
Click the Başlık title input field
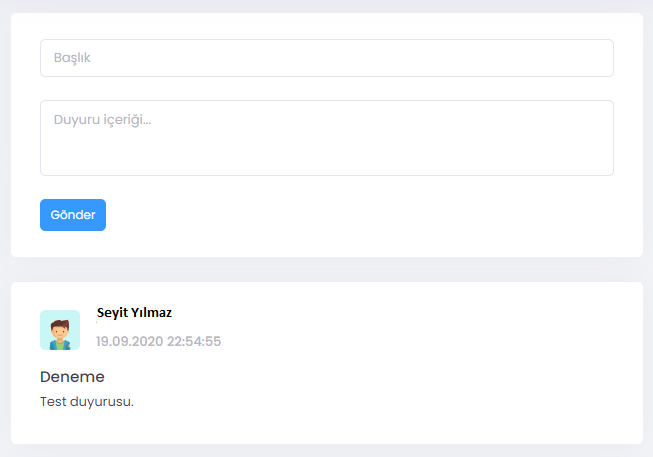tap(326, 58)
